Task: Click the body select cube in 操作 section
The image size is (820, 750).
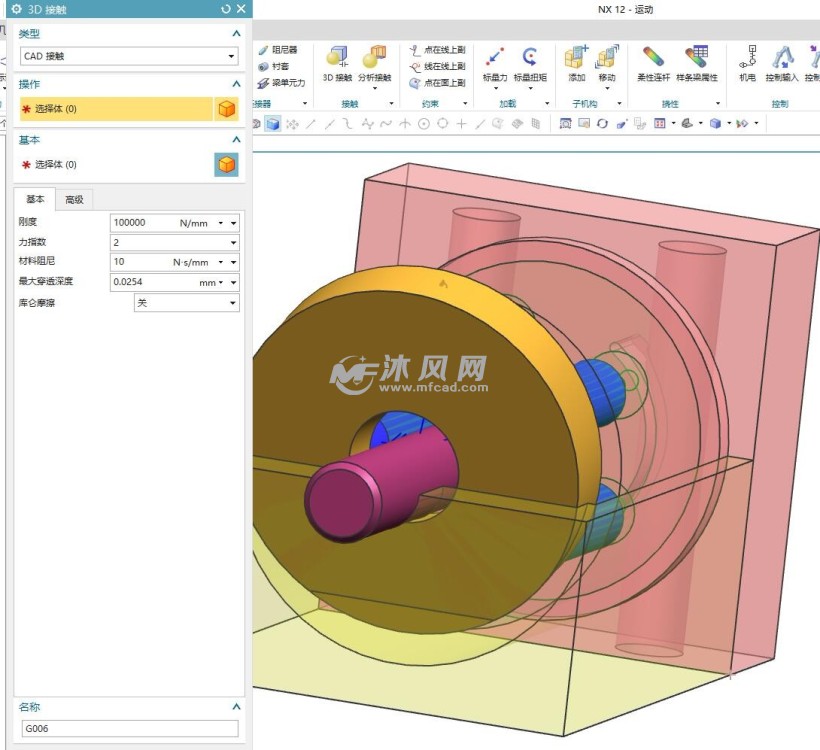Action: pyautogui.click(x=227, y=109)
